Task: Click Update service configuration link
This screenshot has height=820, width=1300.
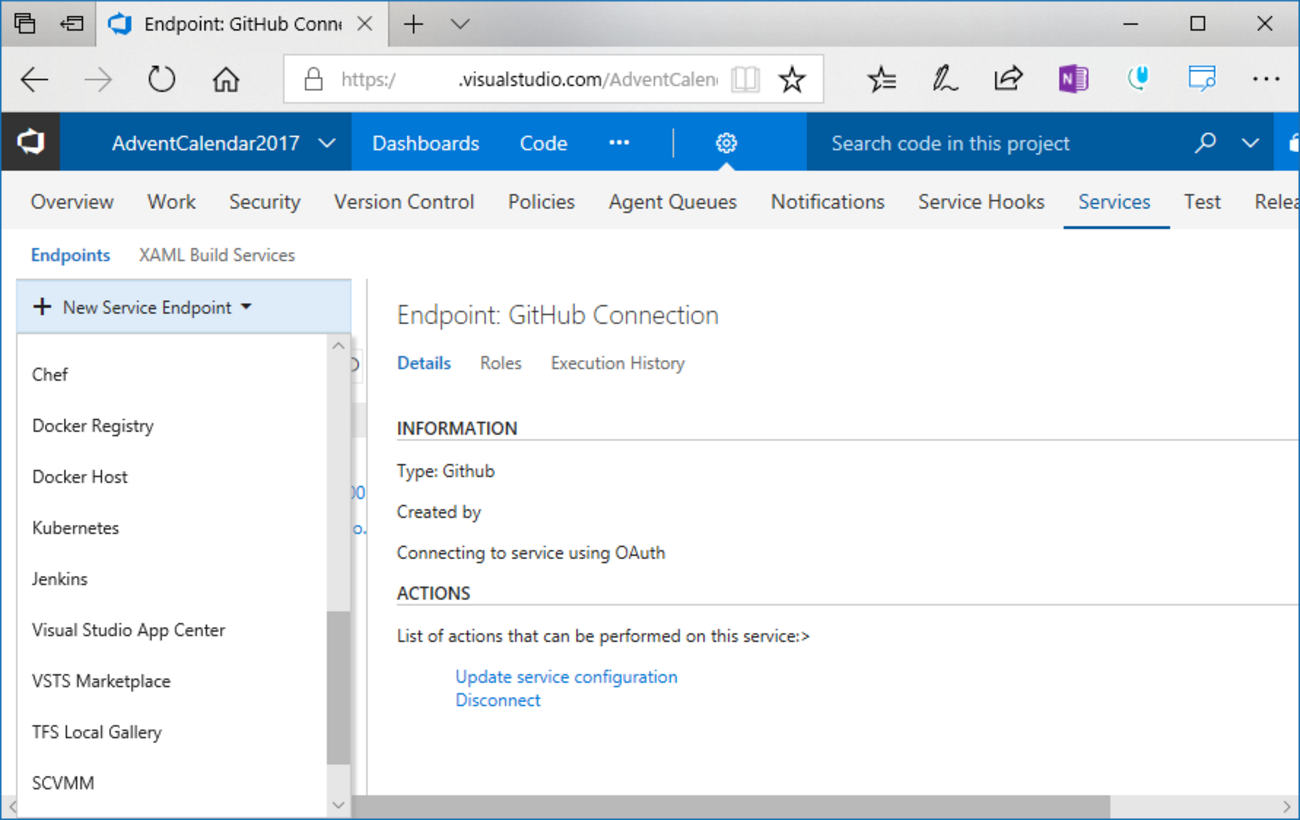Action: coord(566,677)
